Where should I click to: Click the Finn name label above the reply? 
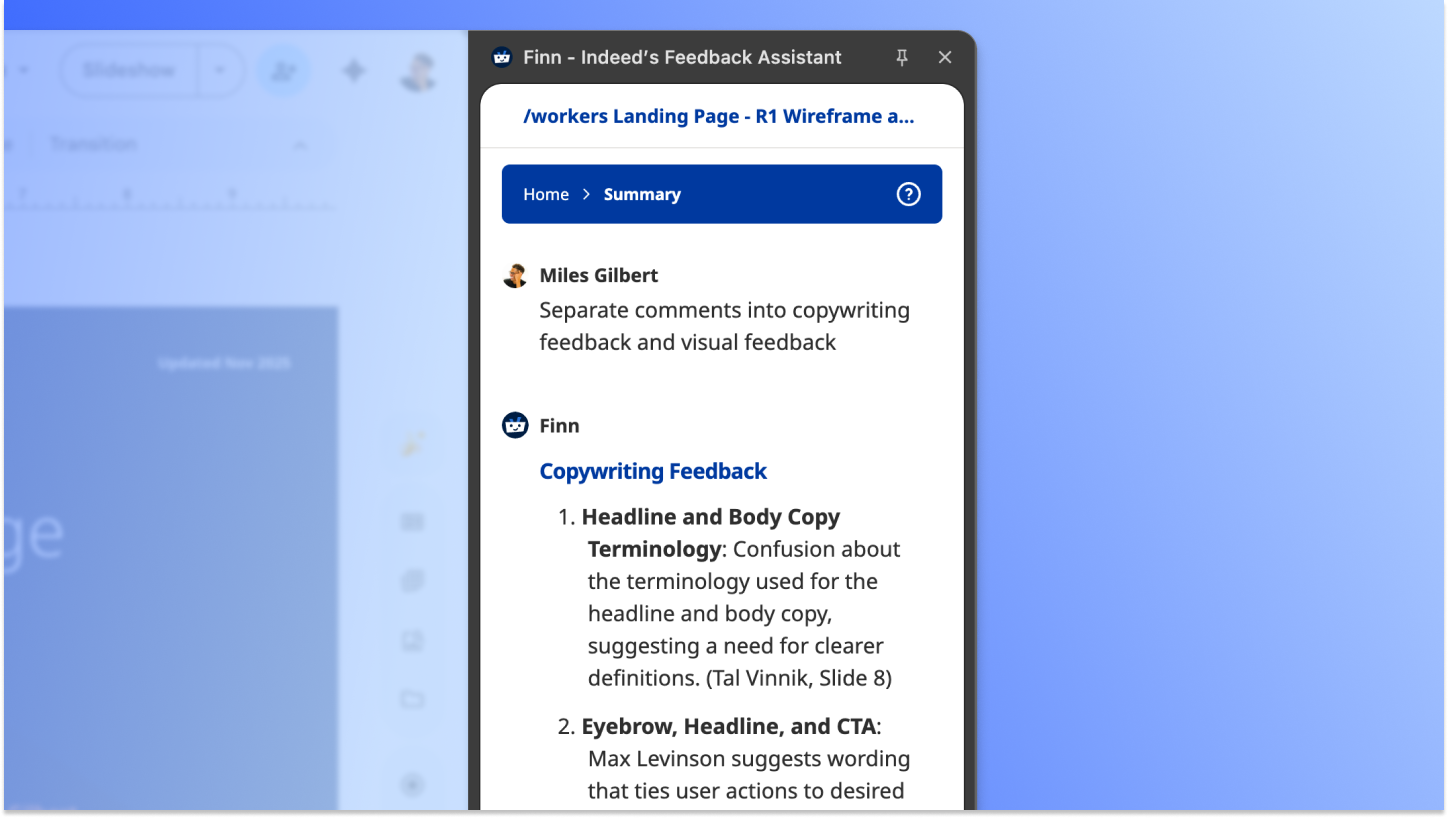[x=559, y=425]
